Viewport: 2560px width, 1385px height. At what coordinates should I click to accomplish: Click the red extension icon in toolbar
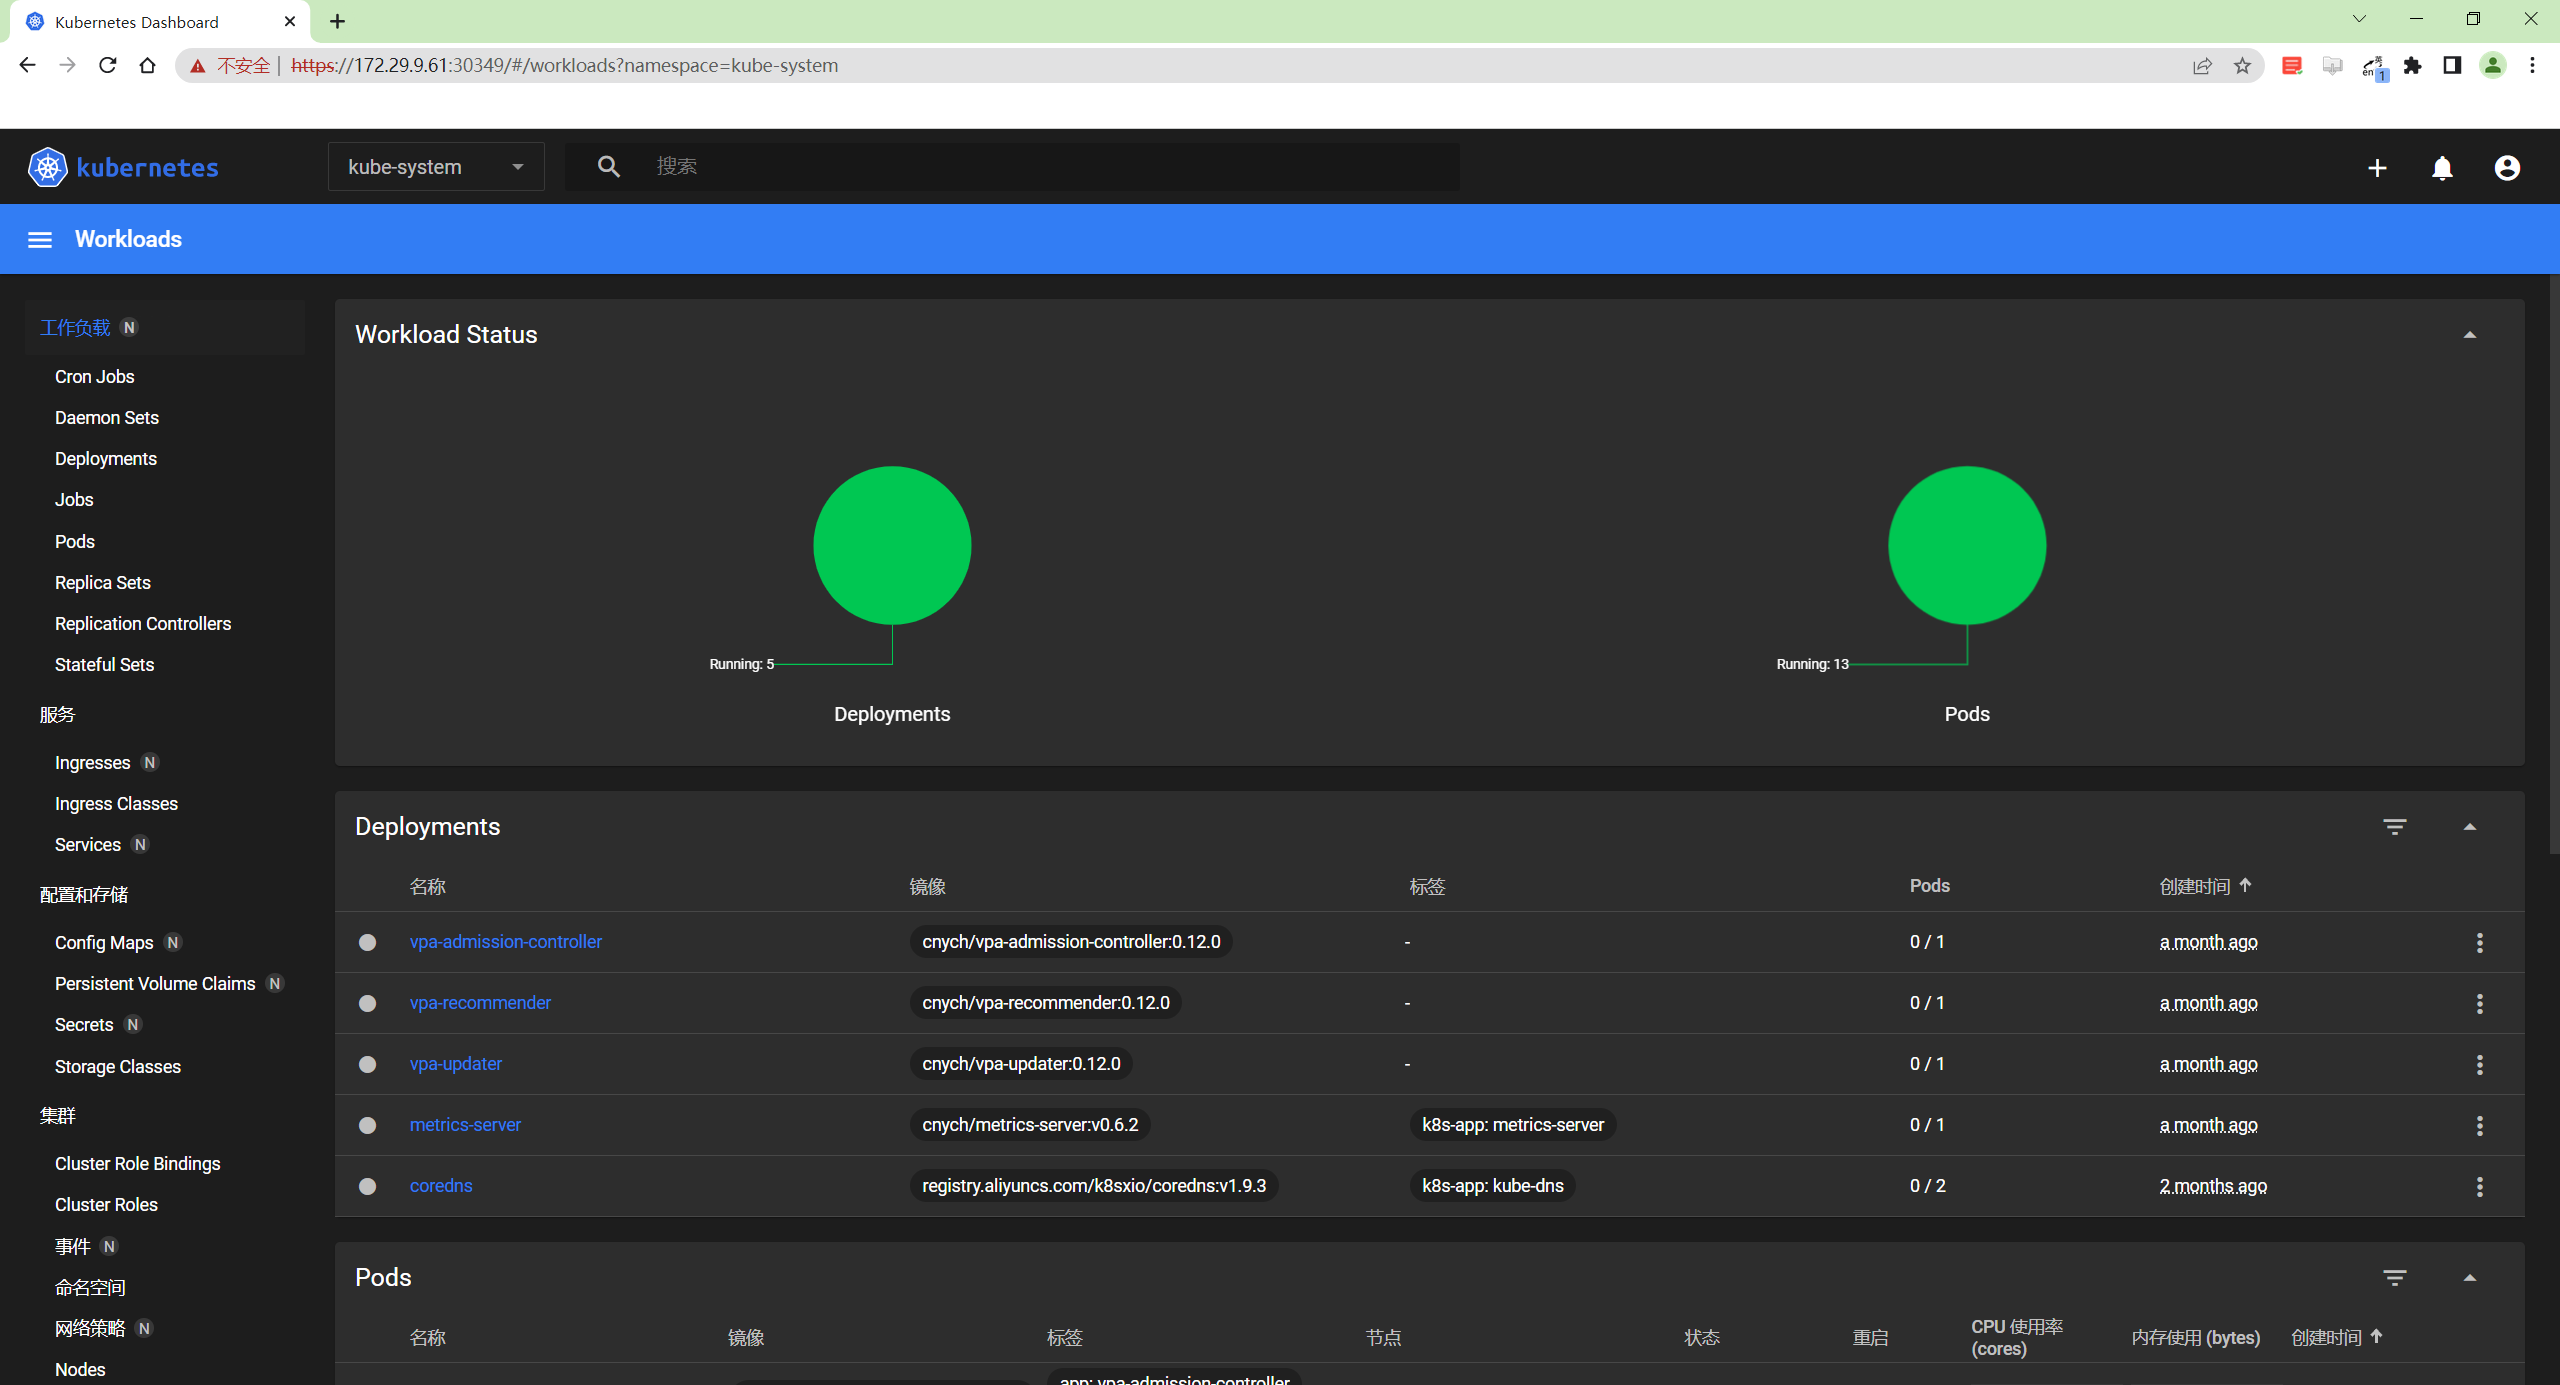[2292, 66]
